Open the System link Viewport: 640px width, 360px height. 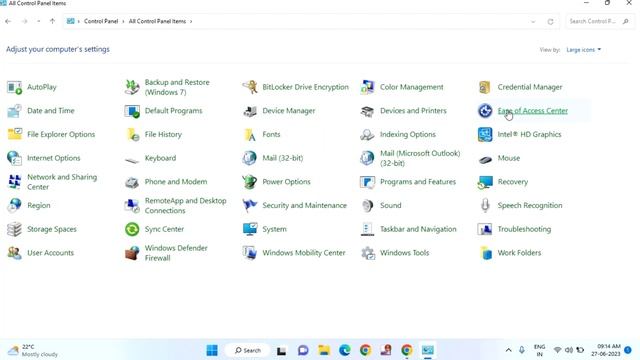point(274,229)
